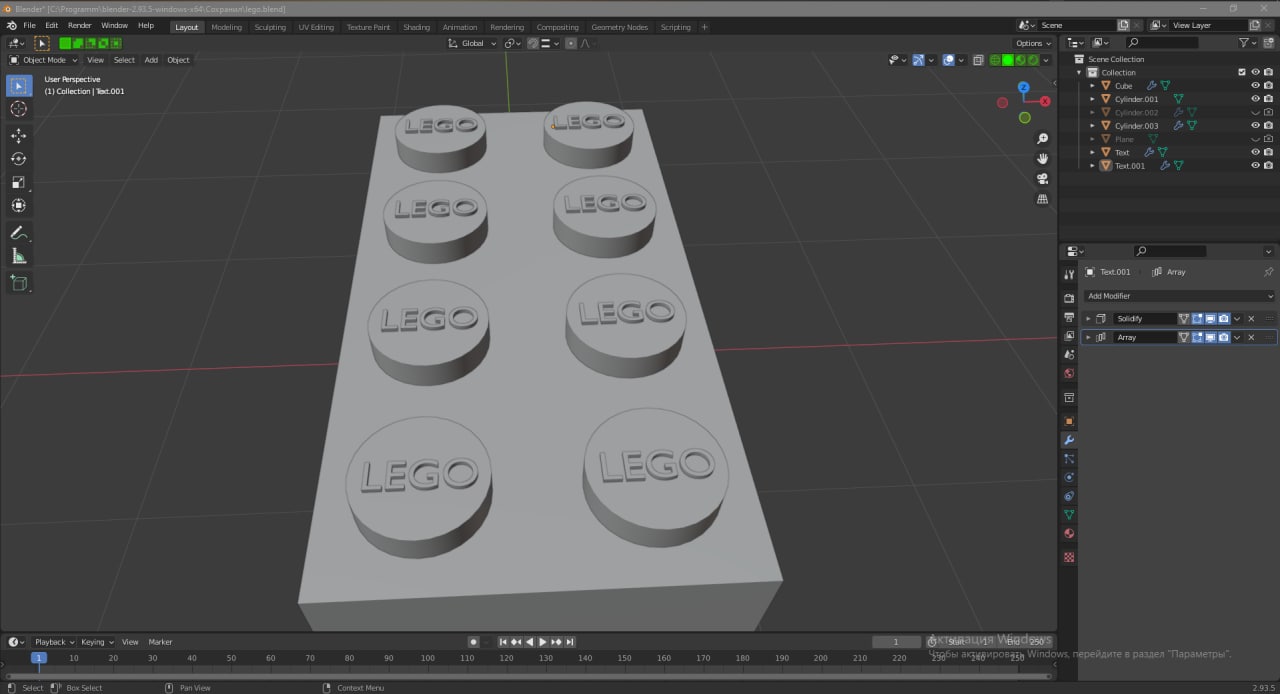
Task: Toggle Array modifier render visibility
Action: [1223, 338]
